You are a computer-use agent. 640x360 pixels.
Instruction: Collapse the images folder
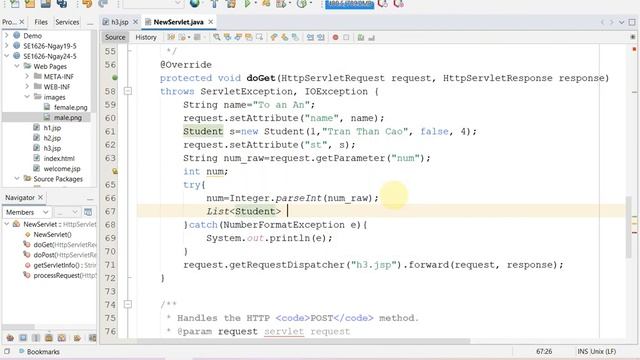(x=27, y=97)
